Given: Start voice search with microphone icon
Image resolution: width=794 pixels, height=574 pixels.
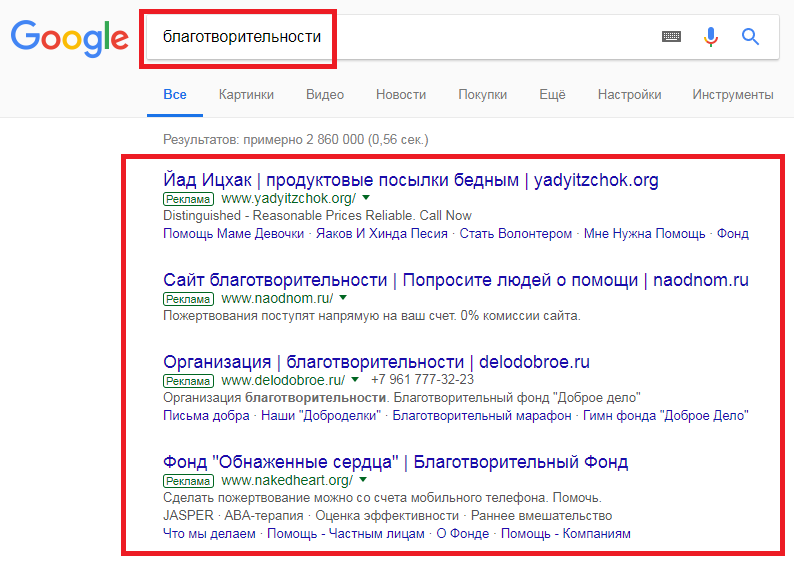Looking at the screenshot, I should click(711, 37).
